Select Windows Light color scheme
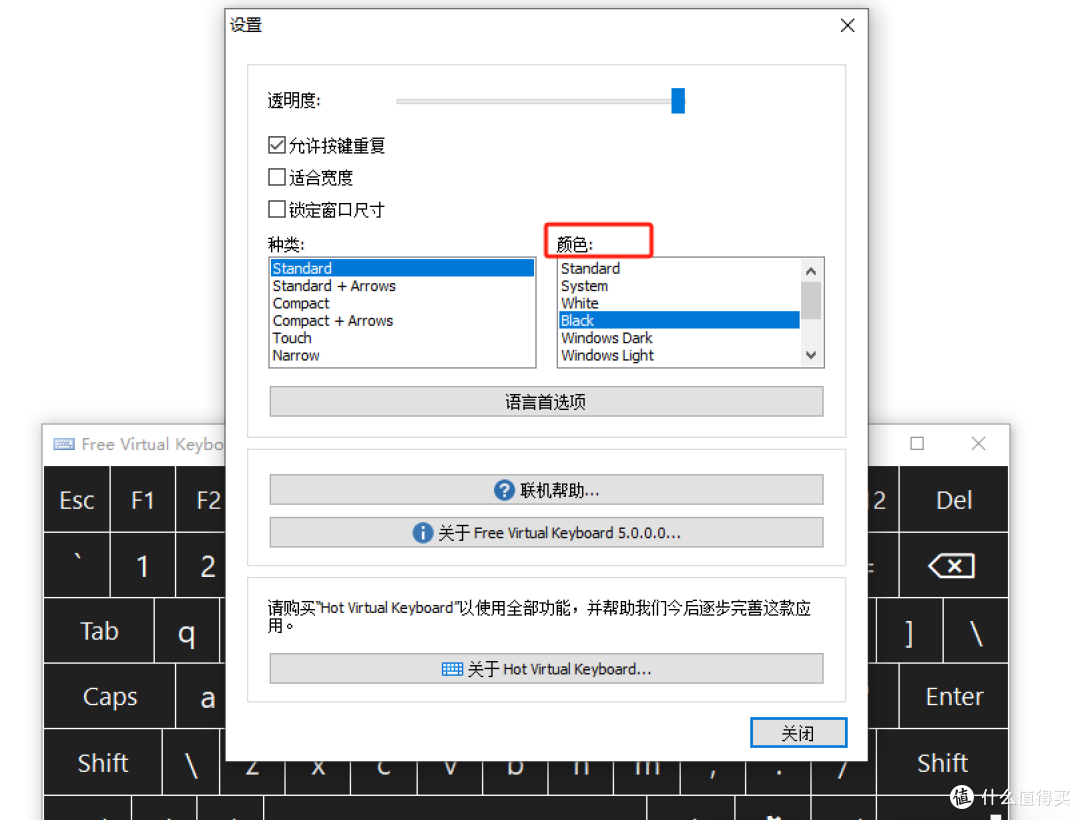 (679, 356)
